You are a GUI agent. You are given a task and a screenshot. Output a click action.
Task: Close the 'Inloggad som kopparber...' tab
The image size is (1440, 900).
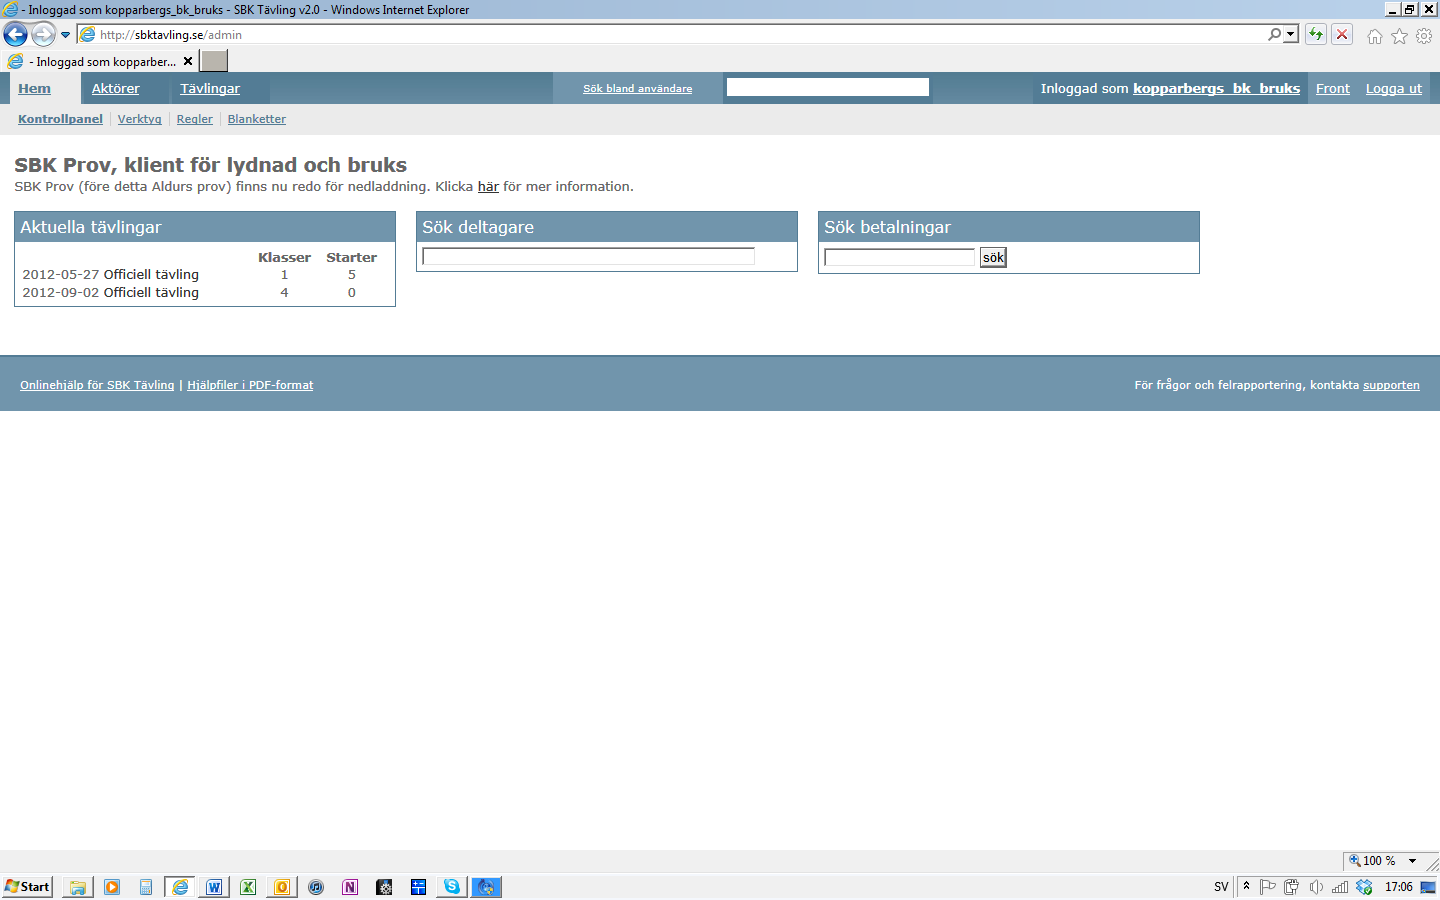pos(188,61)
